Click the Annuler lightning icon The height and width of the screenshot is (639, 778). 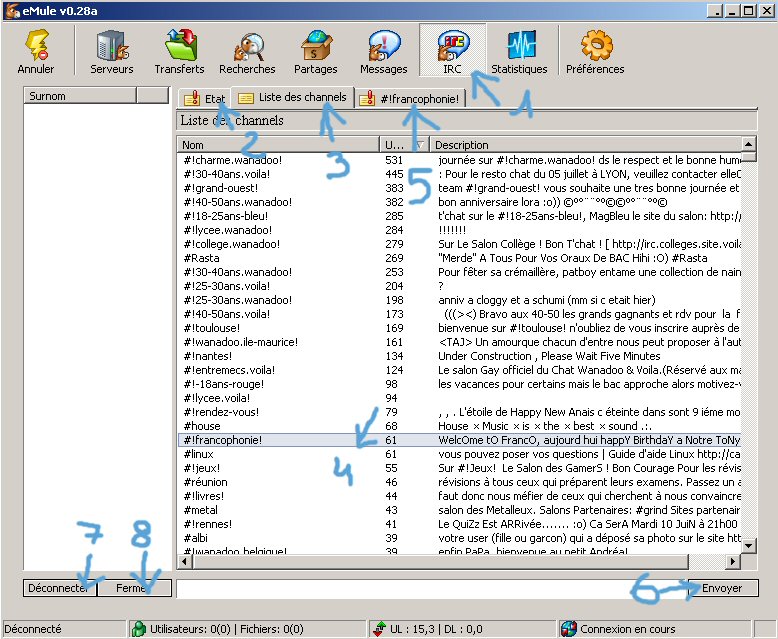pyautogui.click(x=37, y=45)
